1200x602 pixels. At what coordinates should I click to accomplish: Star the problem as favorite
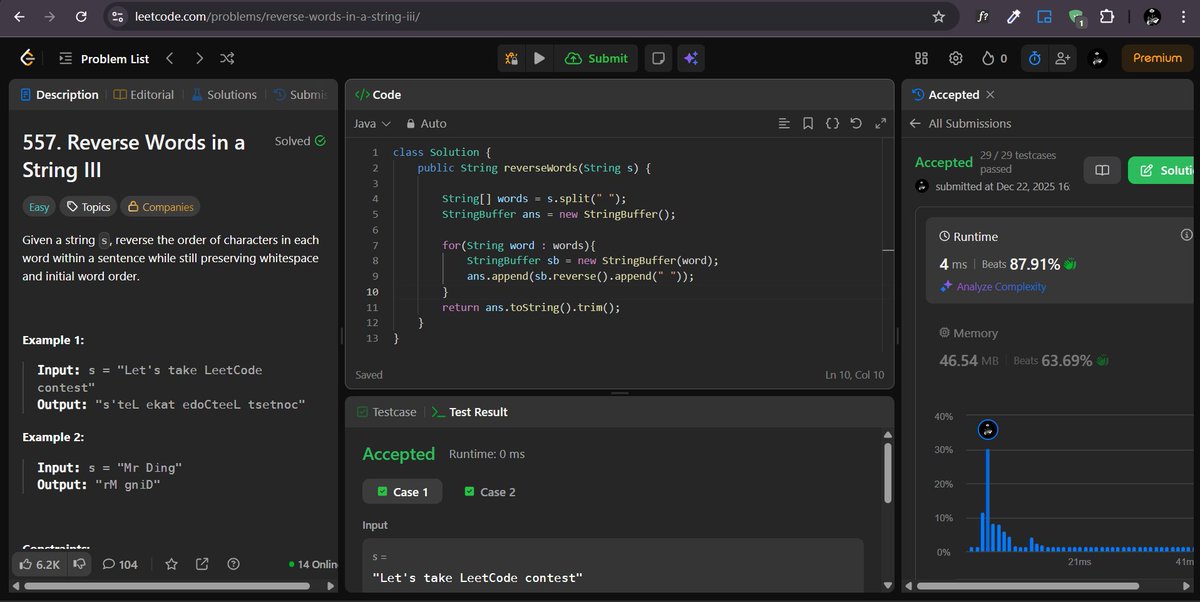click(171, 564)
